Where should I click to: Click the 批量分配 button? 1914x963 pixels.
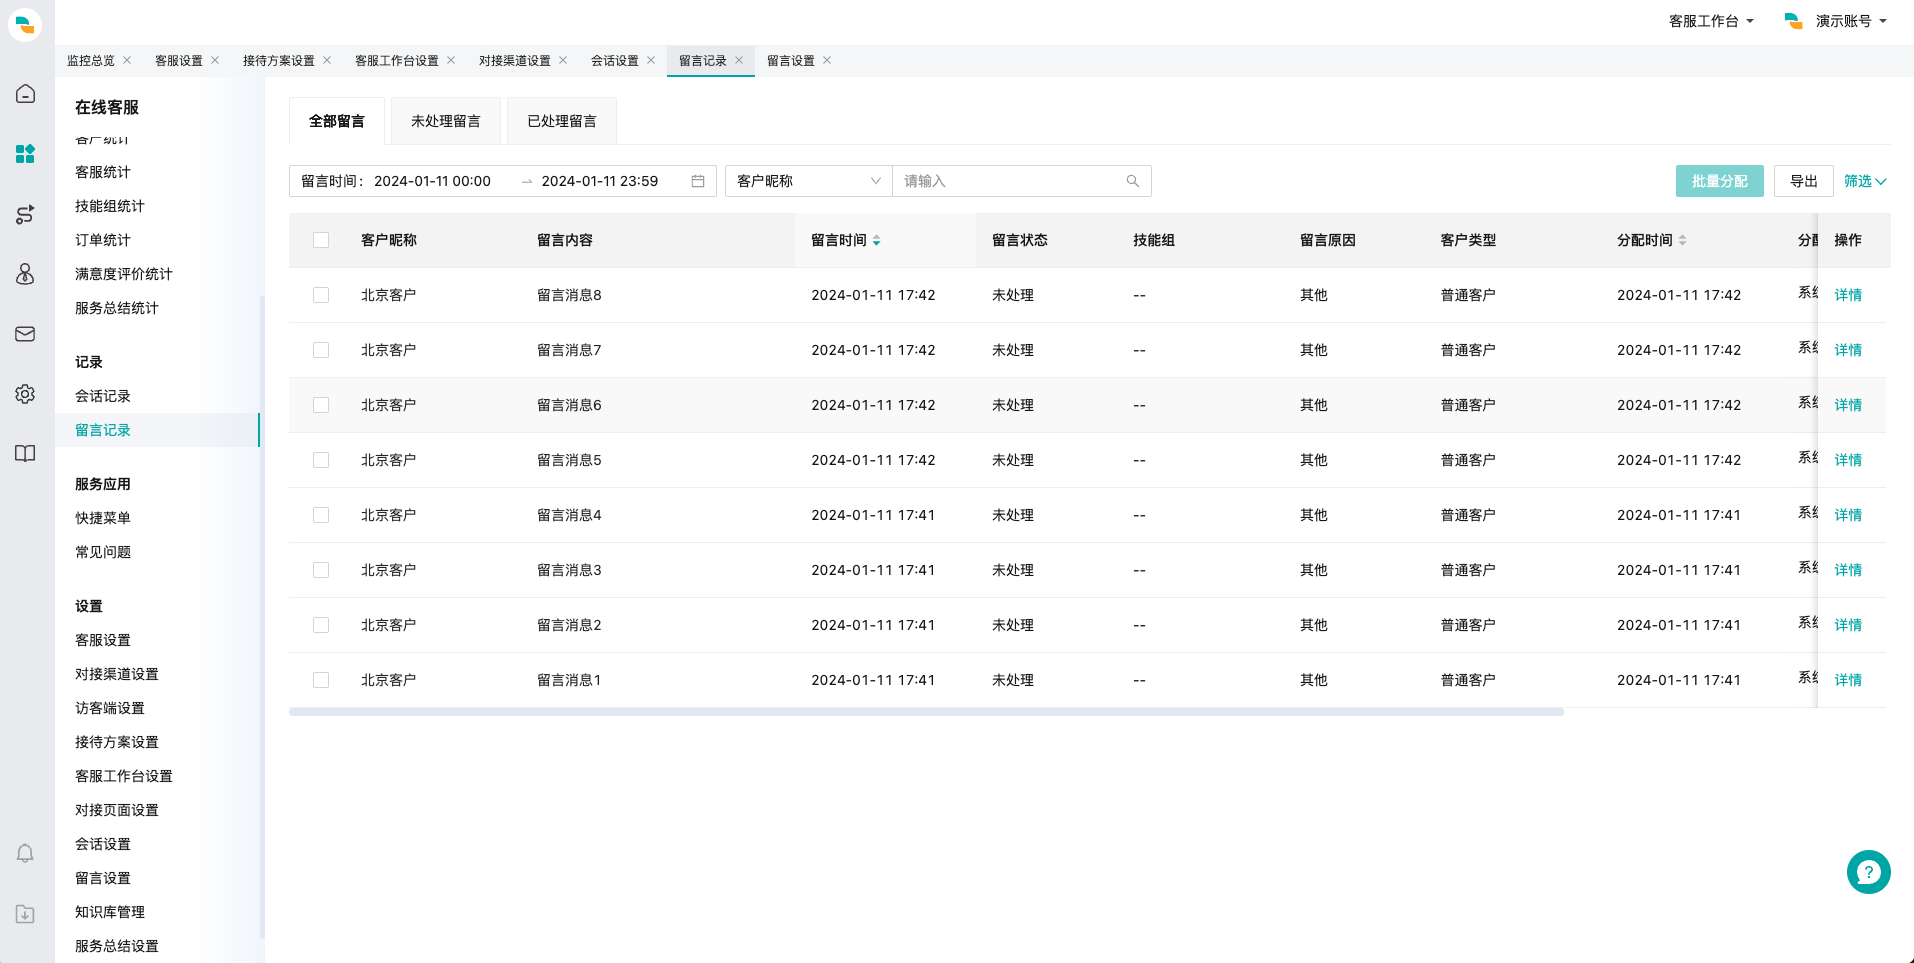[x=1720, y=181]
